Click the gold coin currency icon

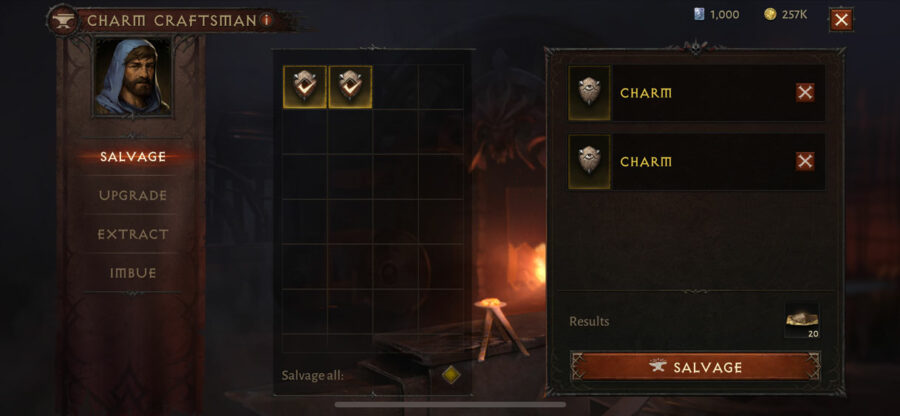click(x=770, y=15)
